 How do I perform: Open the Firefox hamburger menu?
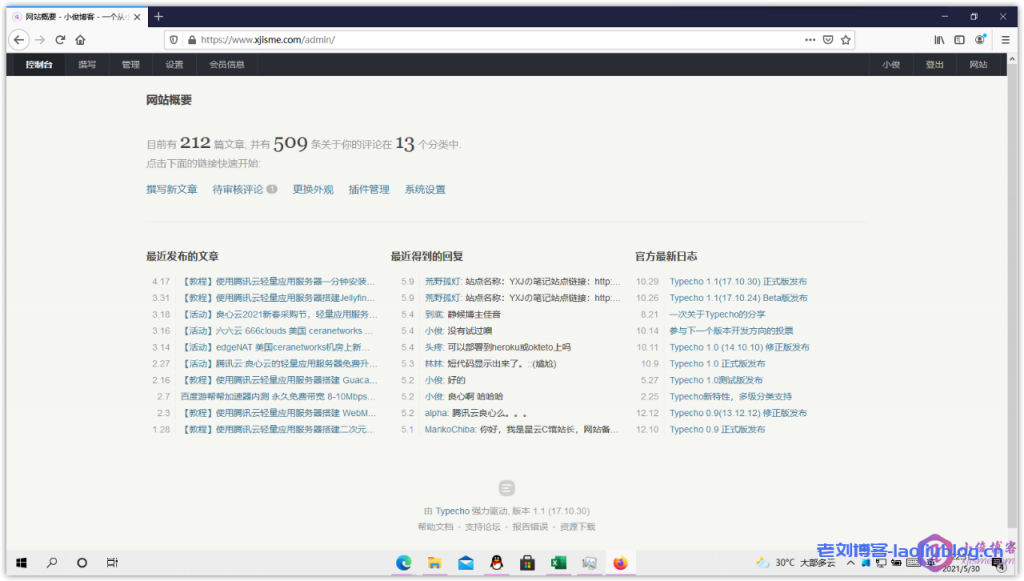pos(1004,40)
